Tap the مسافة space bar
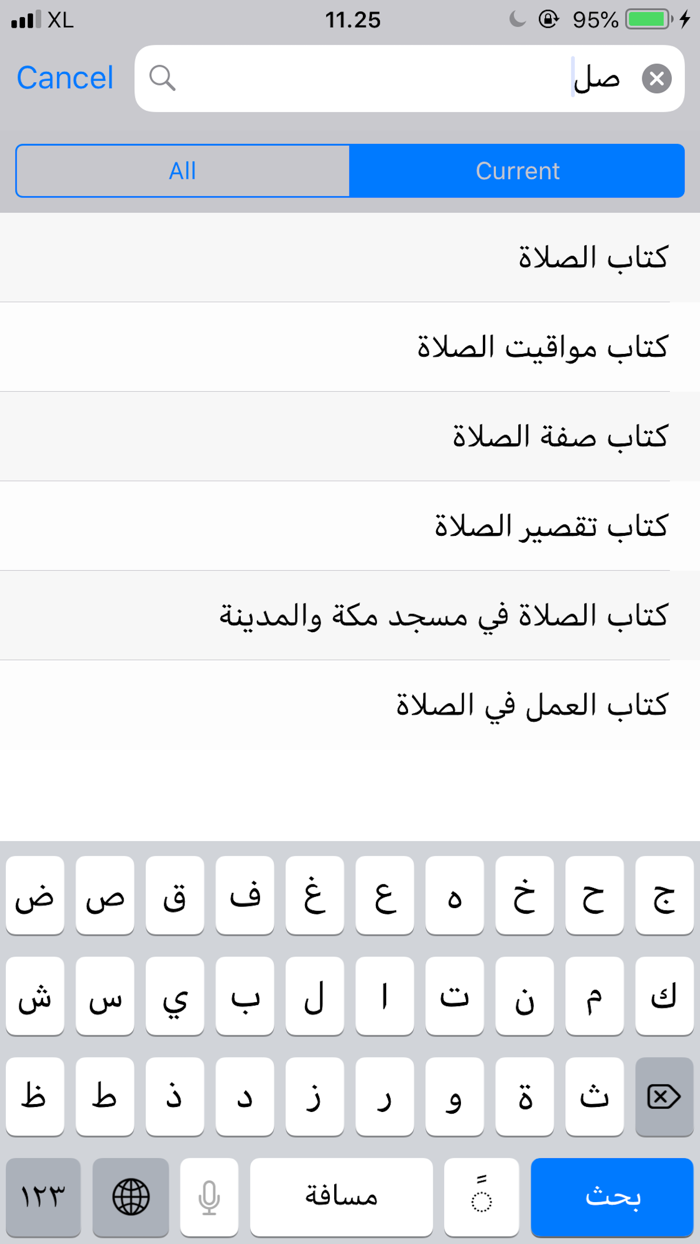The width and height of the screenshot is (700, 1244). 341,1197
